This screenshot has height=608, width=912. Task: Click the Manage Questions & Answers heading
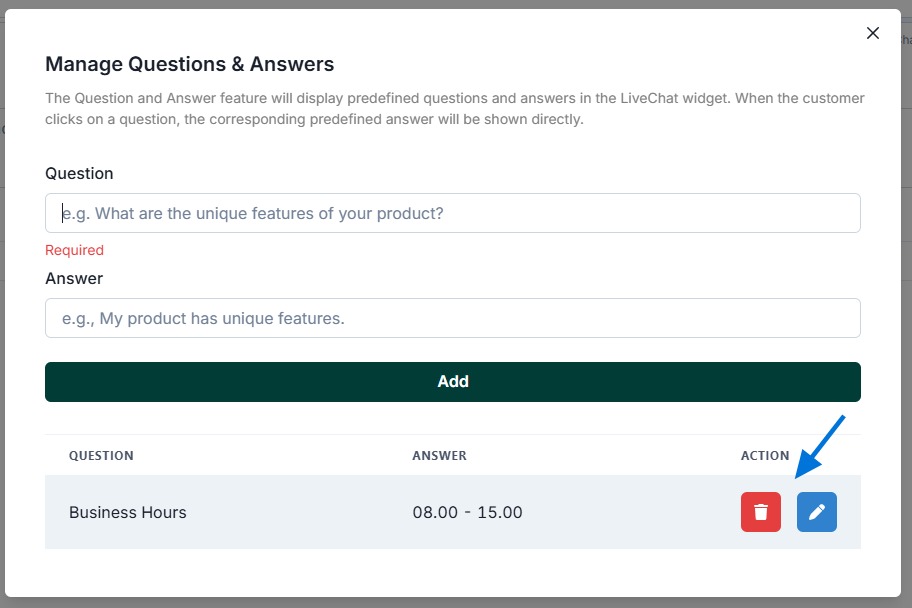click(189, 65)
